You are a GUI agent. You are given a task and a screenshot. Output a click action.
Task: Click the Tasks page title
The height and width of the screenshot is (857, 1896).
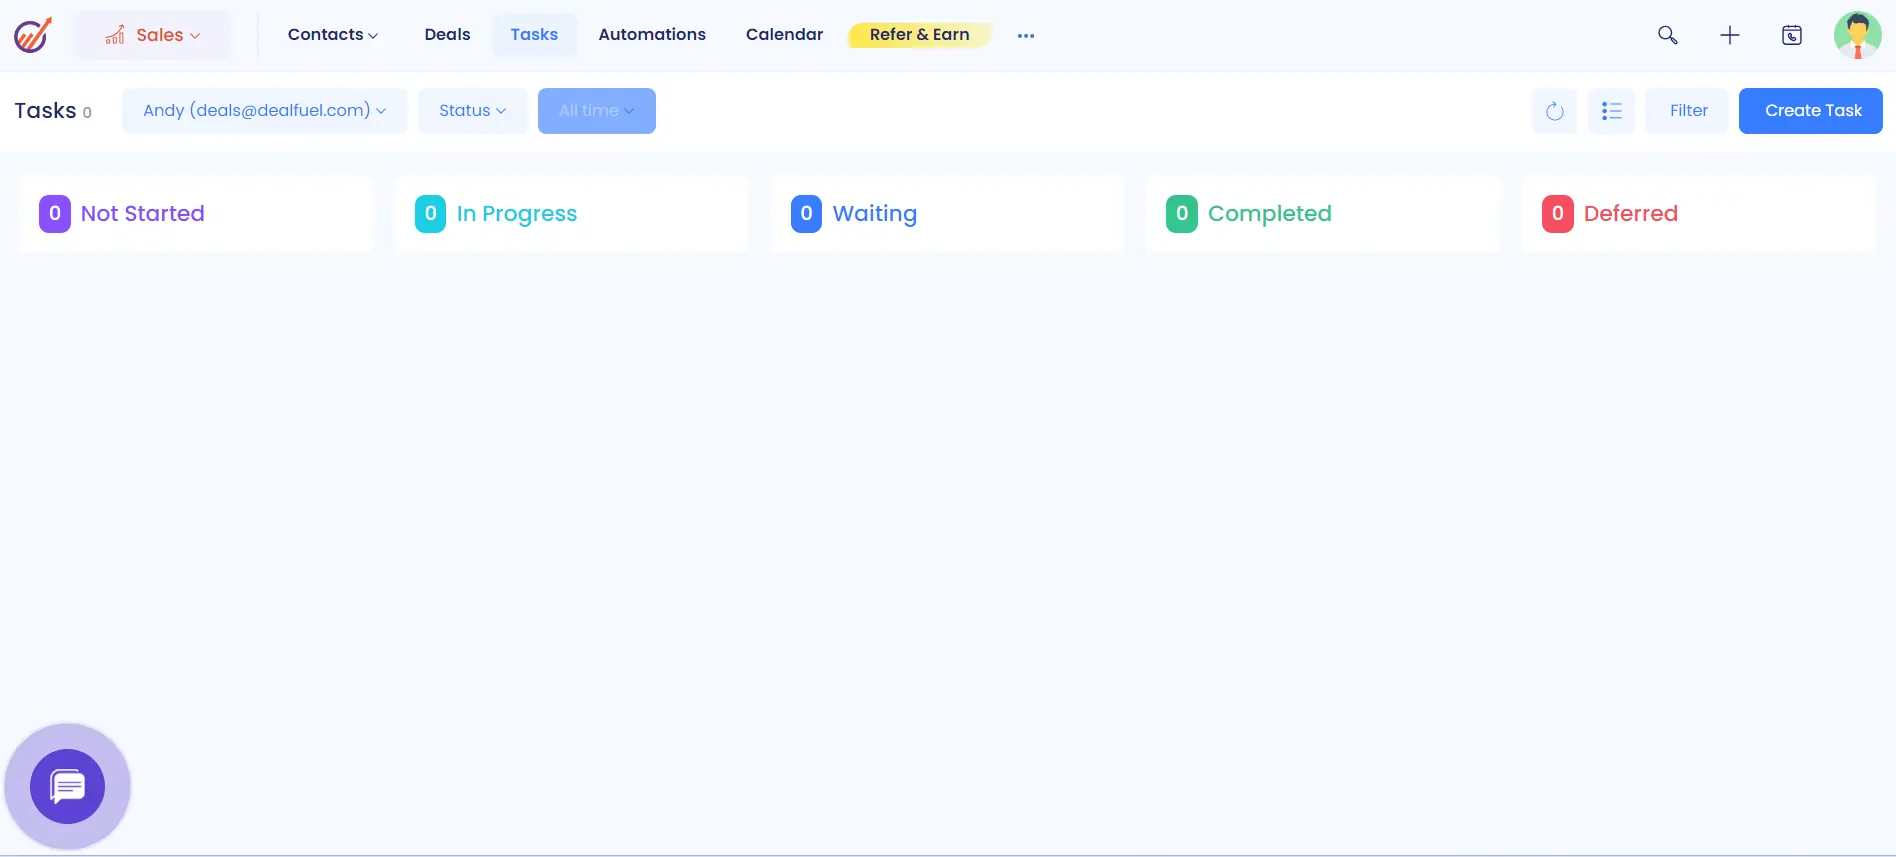pos(45,111)
